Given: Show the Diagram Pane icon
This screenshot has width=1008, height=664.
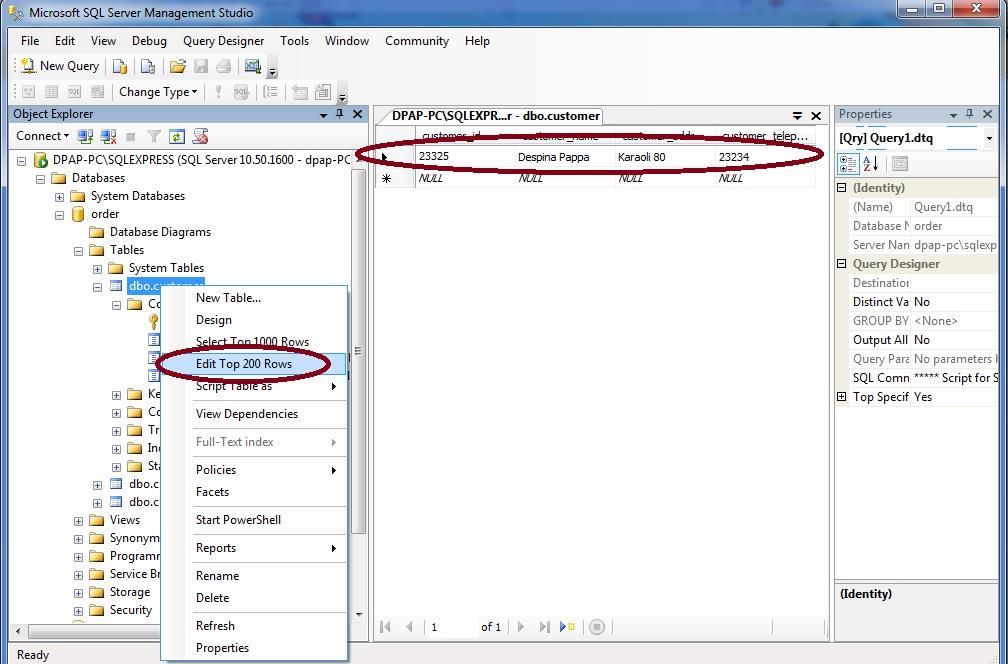Looking at the screenshot, I should coord(28,92).
